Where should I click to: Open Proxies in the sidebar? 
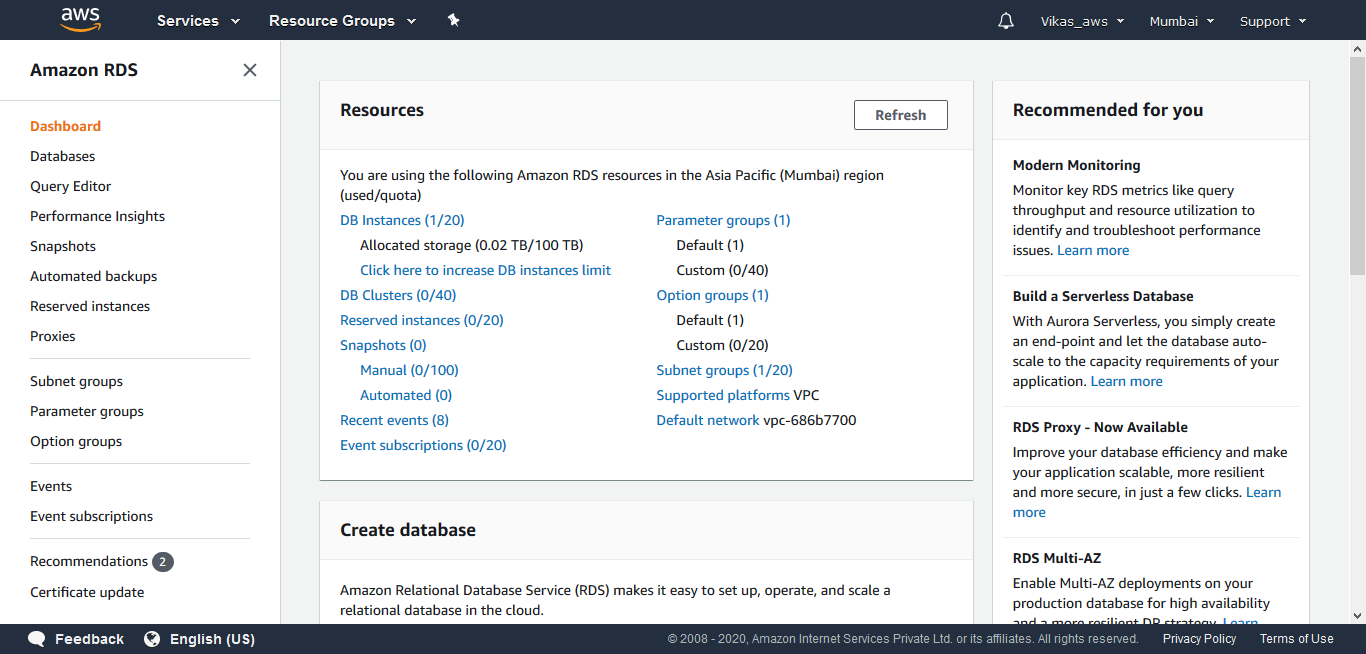53,336
